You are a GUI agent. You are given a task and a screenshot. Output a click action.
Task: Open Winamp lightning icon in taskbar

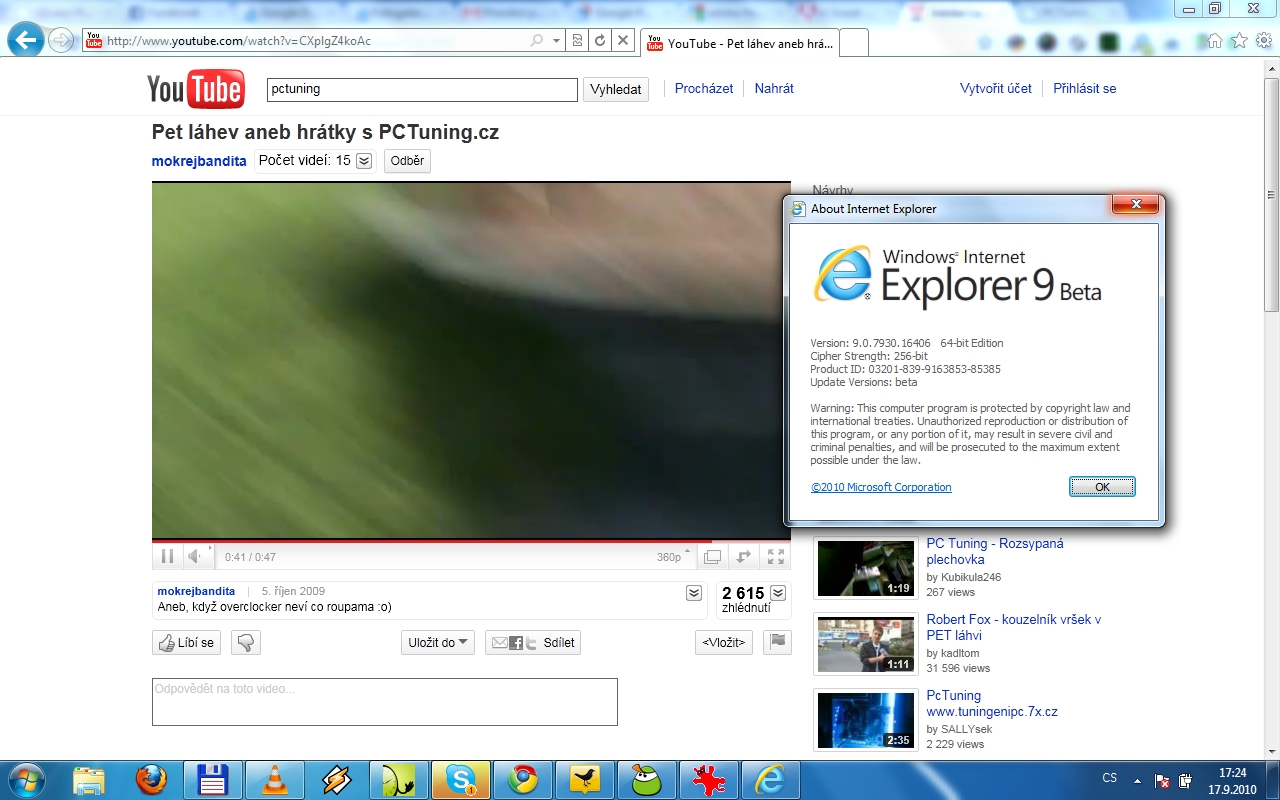tap(337, 779)
